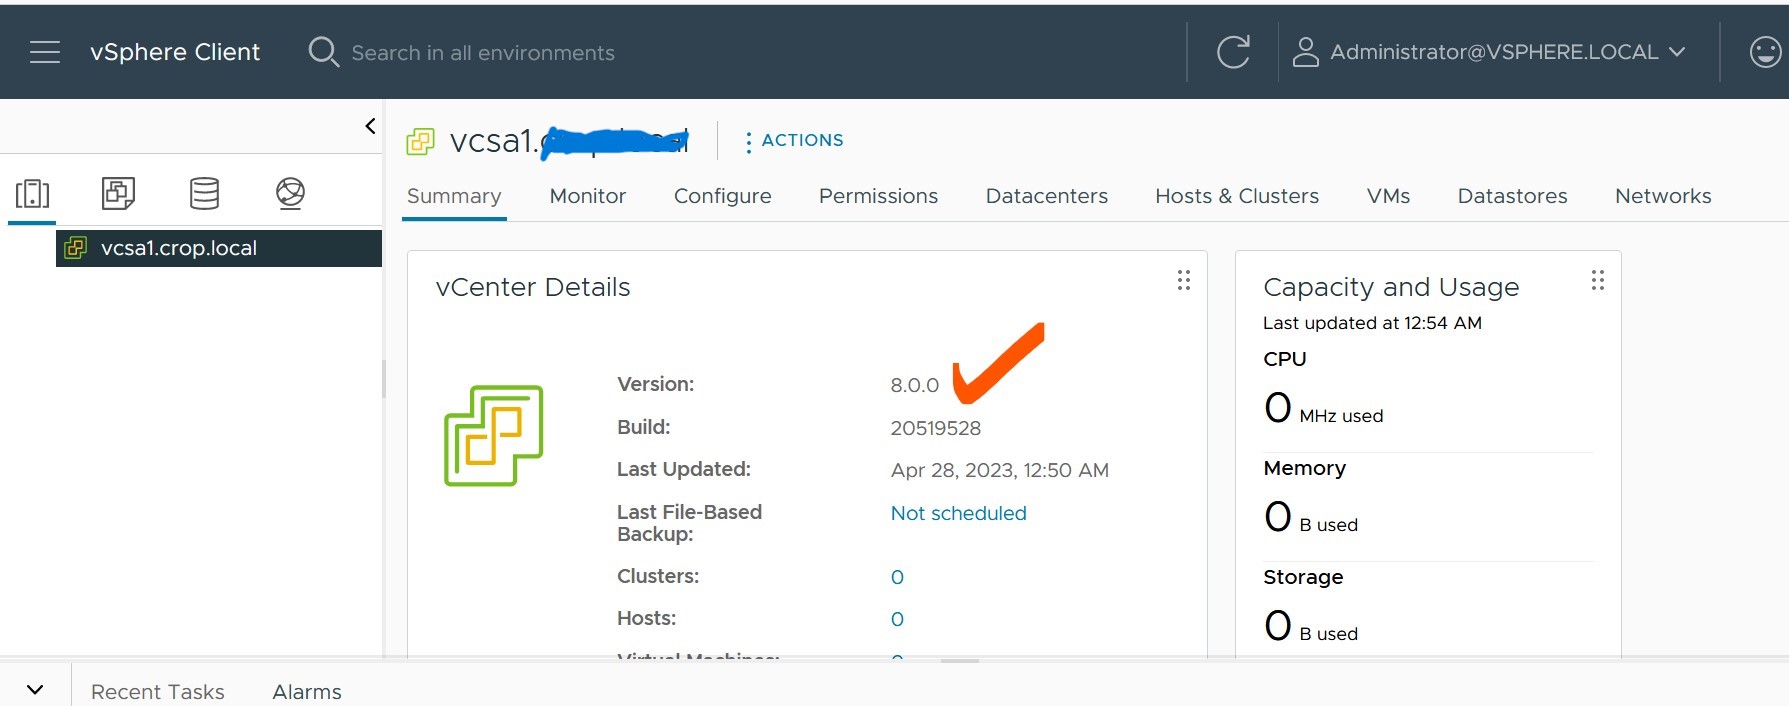This screenshot has height=706, width=1789.
Task: Click the vCenter icon in the page header
Action: pyautogui.click(x=420, y=142)
